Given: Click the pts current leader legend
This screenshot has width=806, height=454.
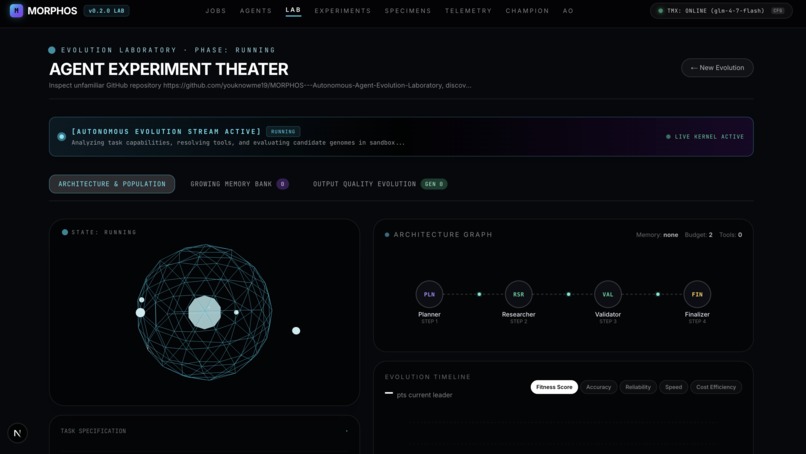Looking at the screenshot, I should [424, 395].
